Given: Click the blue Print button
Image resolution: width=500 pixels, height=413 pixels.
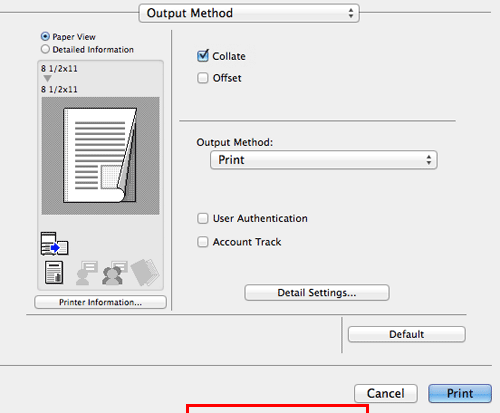Looking at the screenshot, I should click(x=460, y=394).
